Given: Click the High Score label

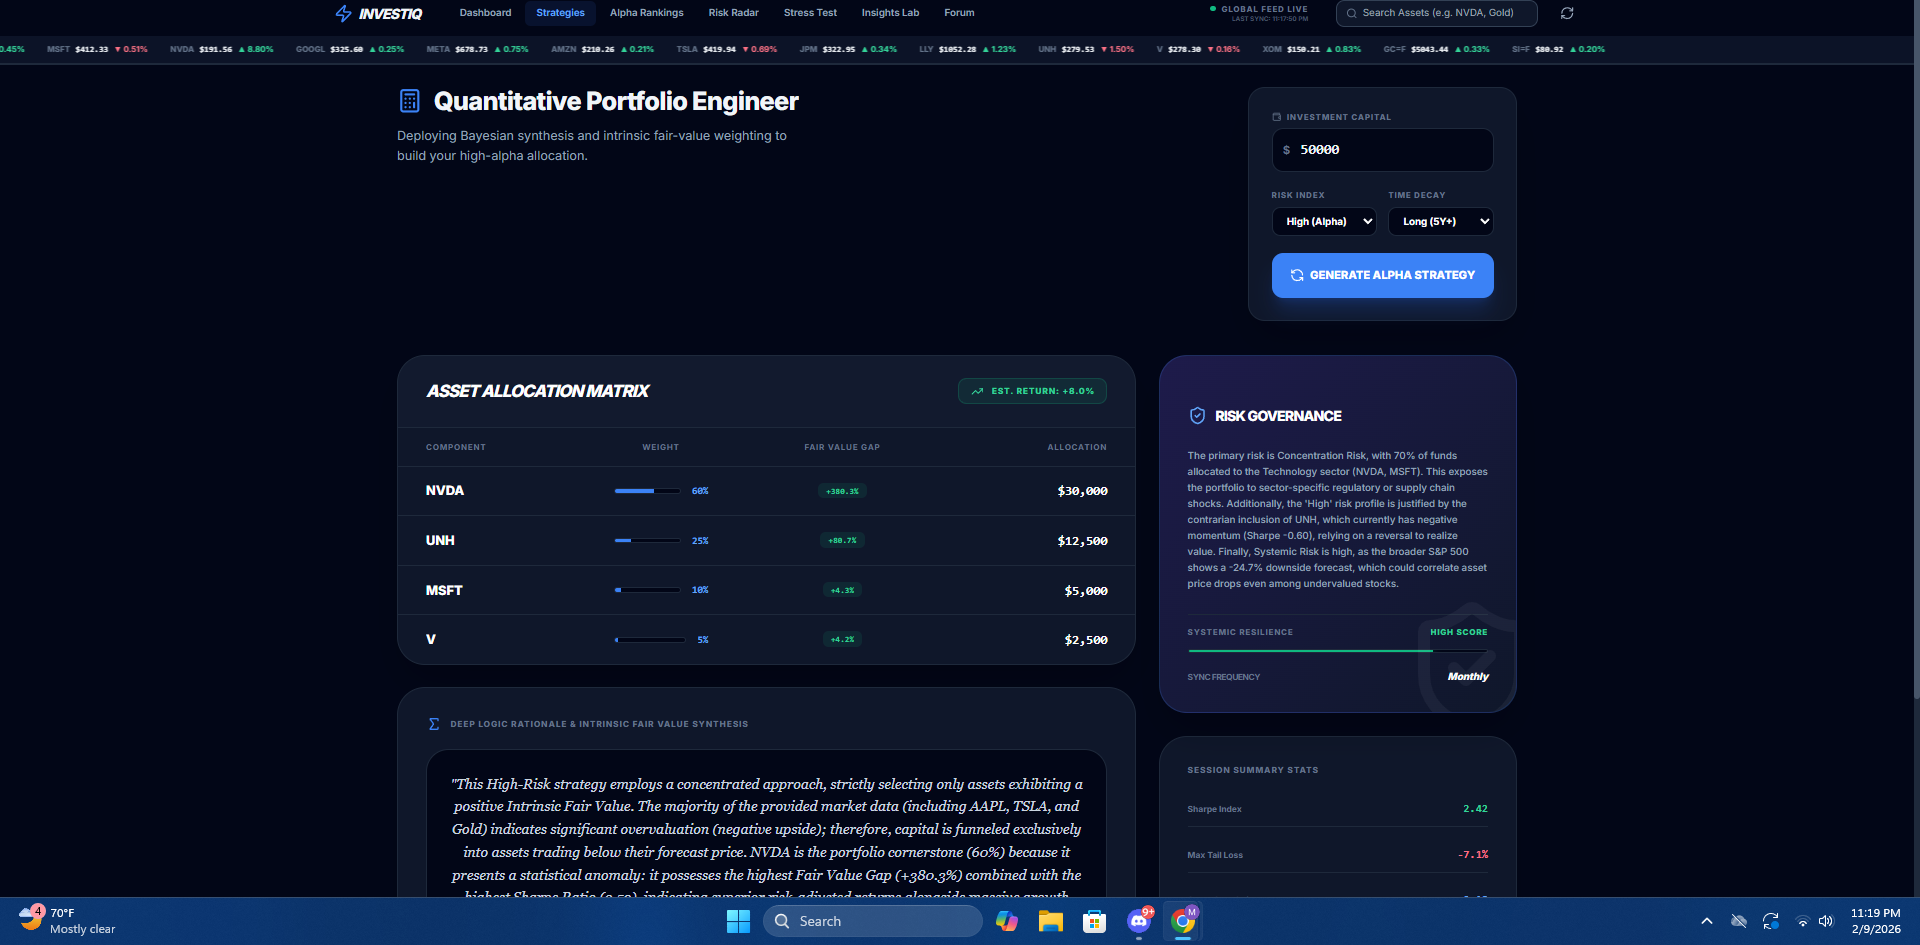Looking at the screenshot, I should coord(1458,632).
